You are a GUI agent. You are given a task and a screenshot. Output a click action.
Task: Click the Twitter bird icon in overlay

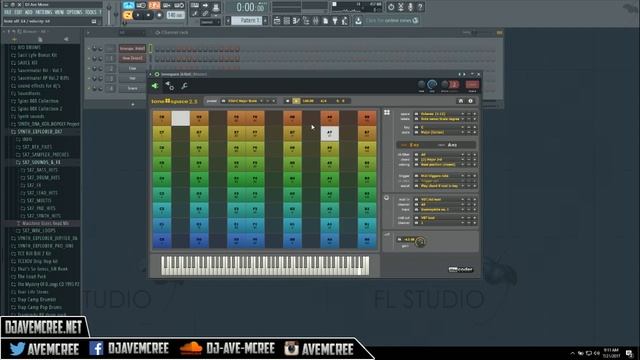[x=18, y=349]
